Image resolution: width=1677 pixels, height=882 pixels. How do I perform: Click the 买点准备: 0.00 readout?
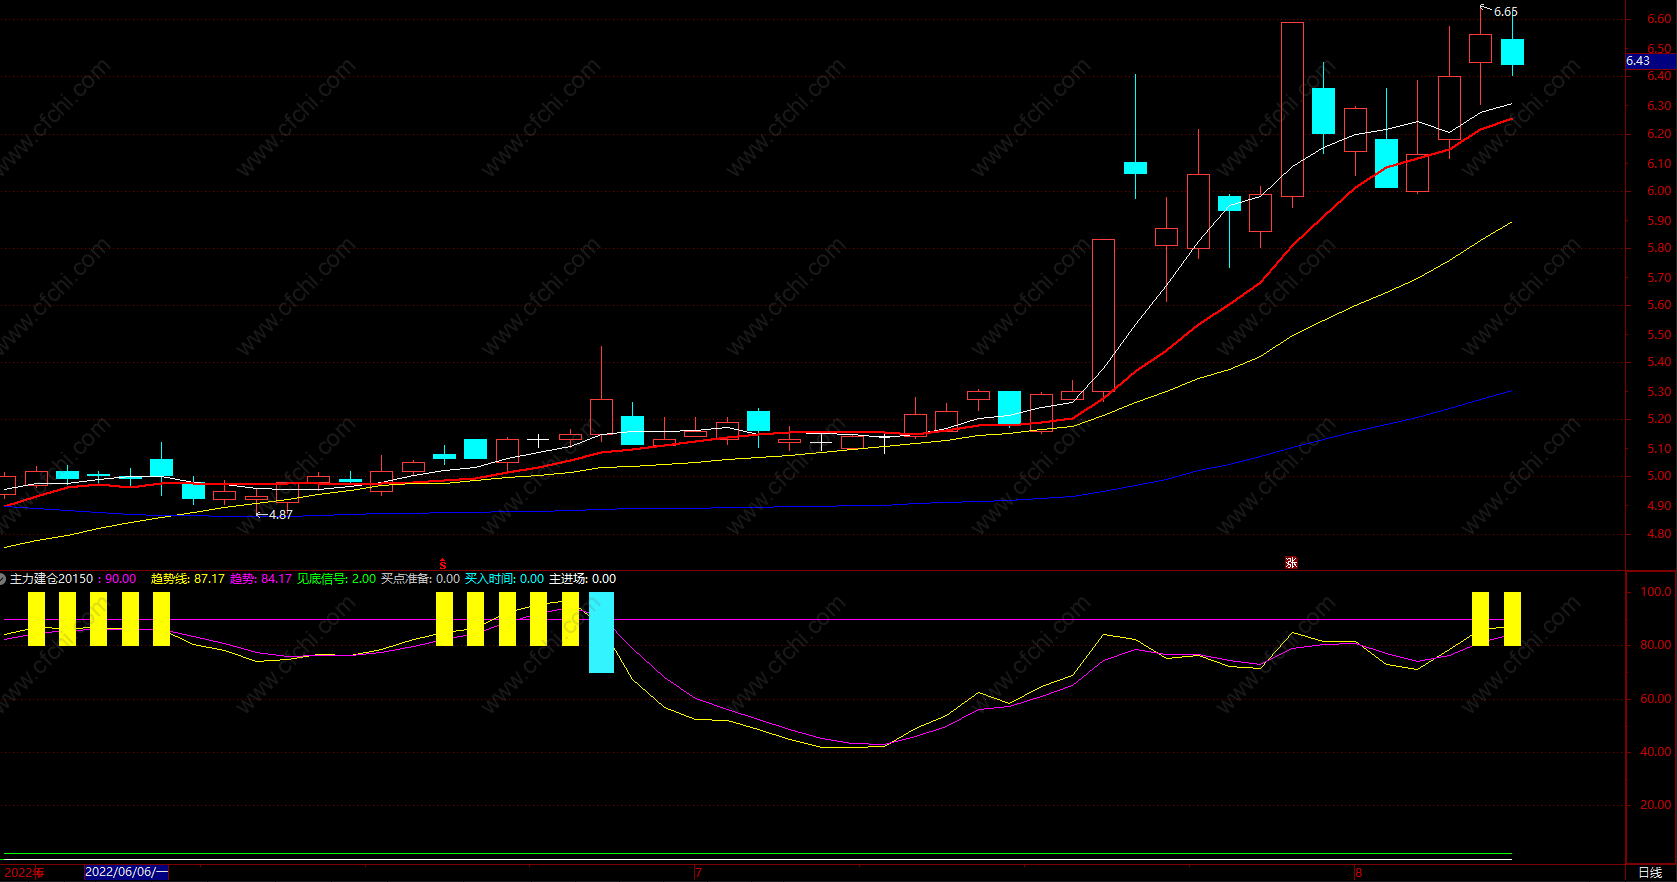click(420, 579)
